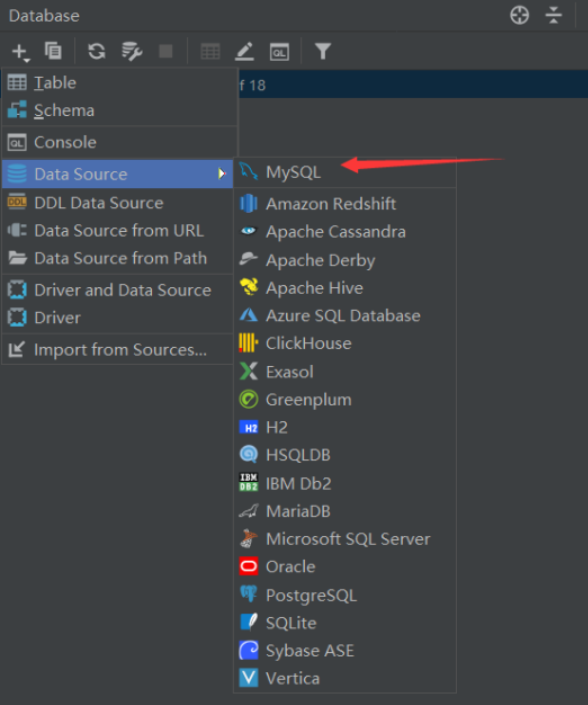Click the Edit Source pencil icon
Screen dimensions: 588x705
pos(245,51)
